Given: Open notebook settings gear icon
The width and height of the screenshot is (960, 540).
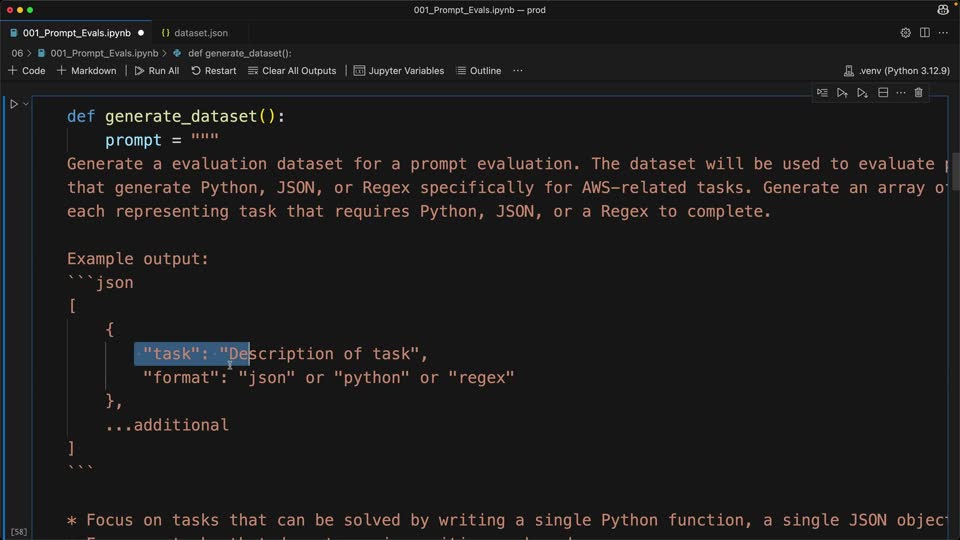Looking at the screenshot, I should pyautogui.click(x=906, y=33).
